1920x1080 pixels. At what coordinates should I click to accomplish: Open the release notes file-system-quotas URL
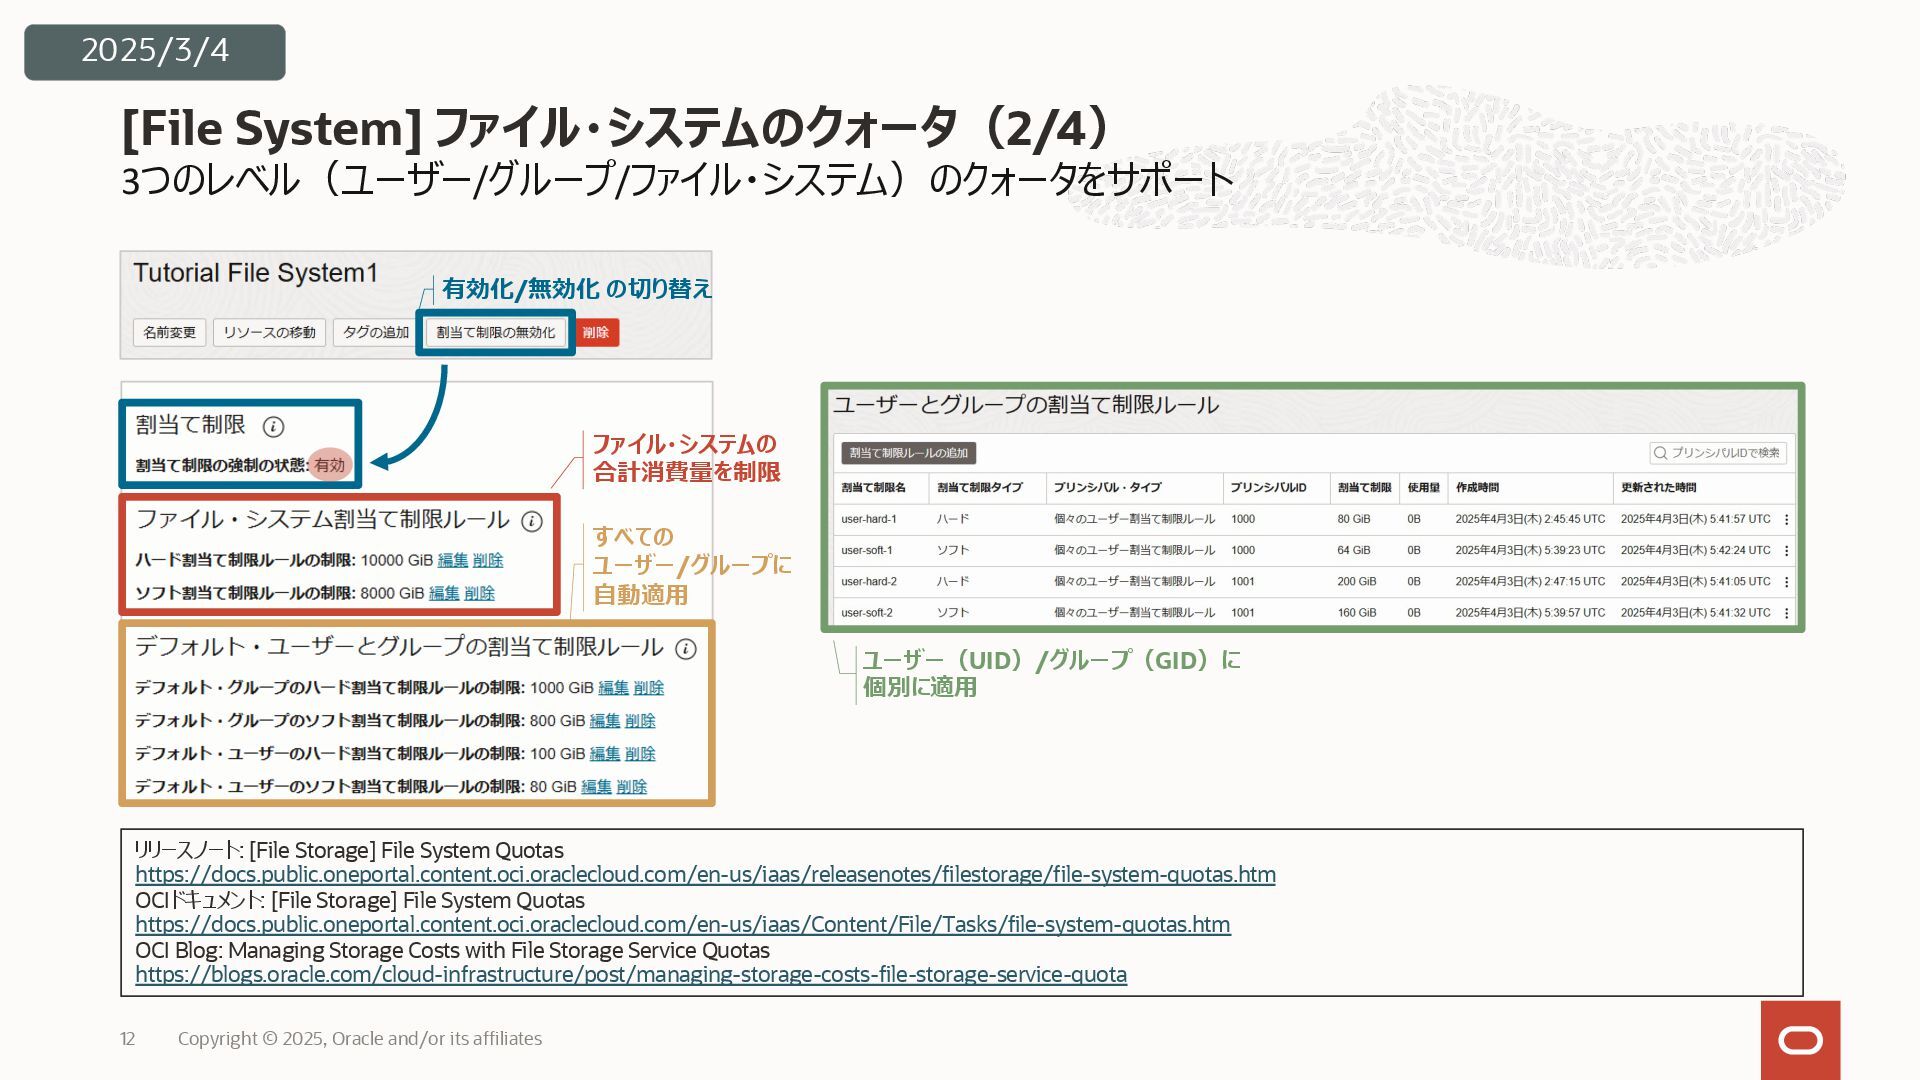pos(705,875)
